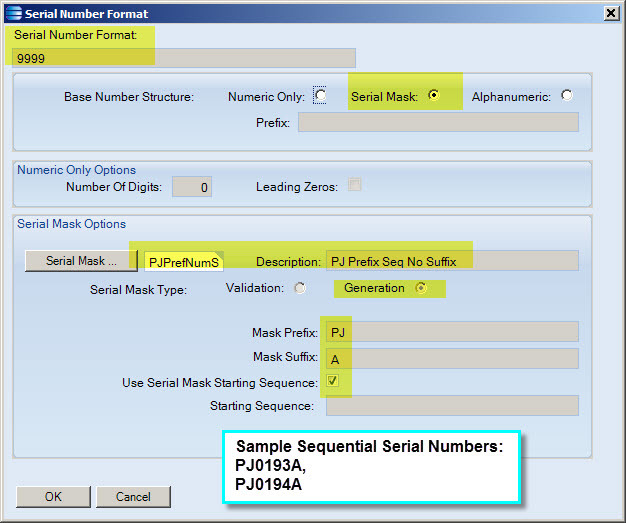Select the Validation mask type radio button
Screen dimensions: 626x523
pos(300,288)
